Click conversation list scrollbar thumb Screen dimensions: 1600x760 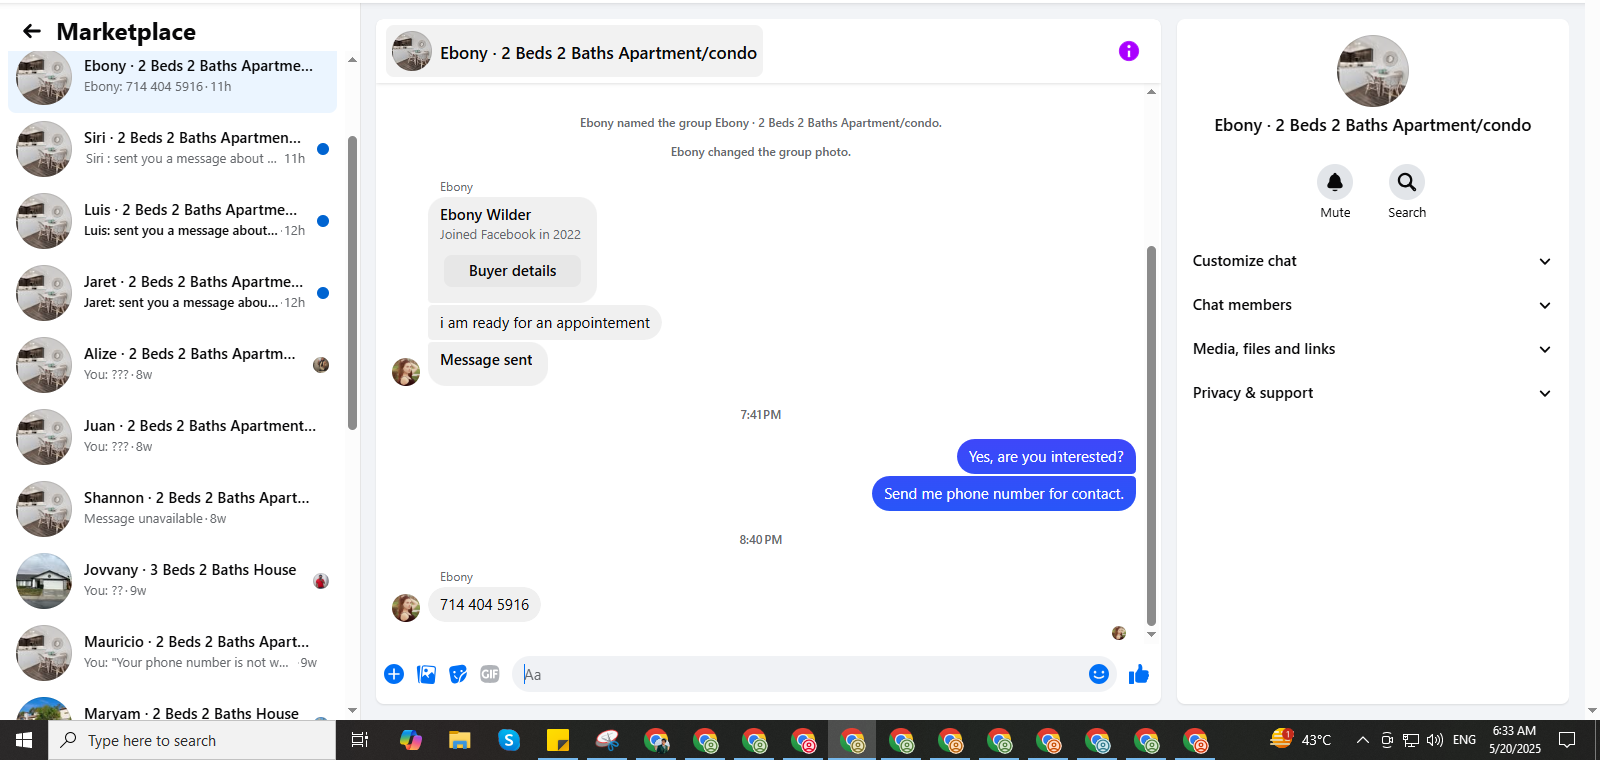pos(352,283)
